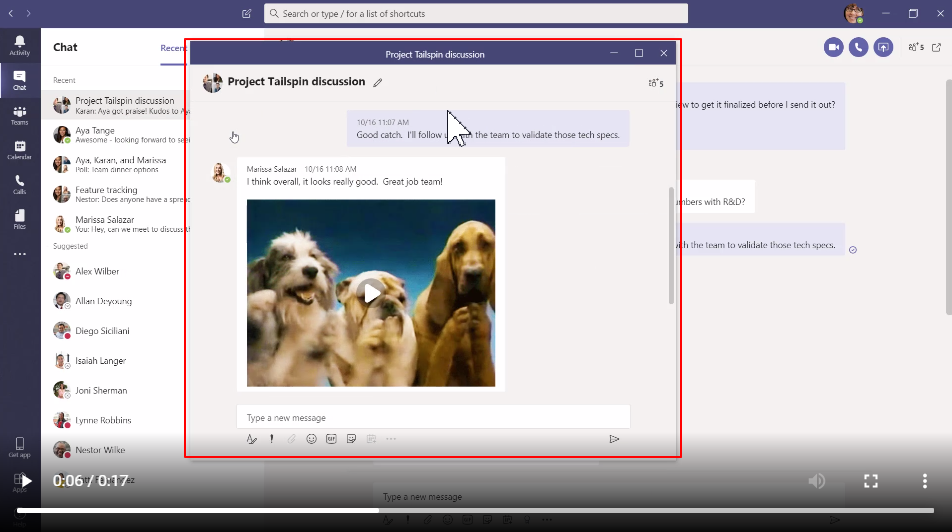The height and width of the screenshot is (532, 952).
Task: Schedule a meeting icon in pop-out compose bar
Action: pos(372,439)
